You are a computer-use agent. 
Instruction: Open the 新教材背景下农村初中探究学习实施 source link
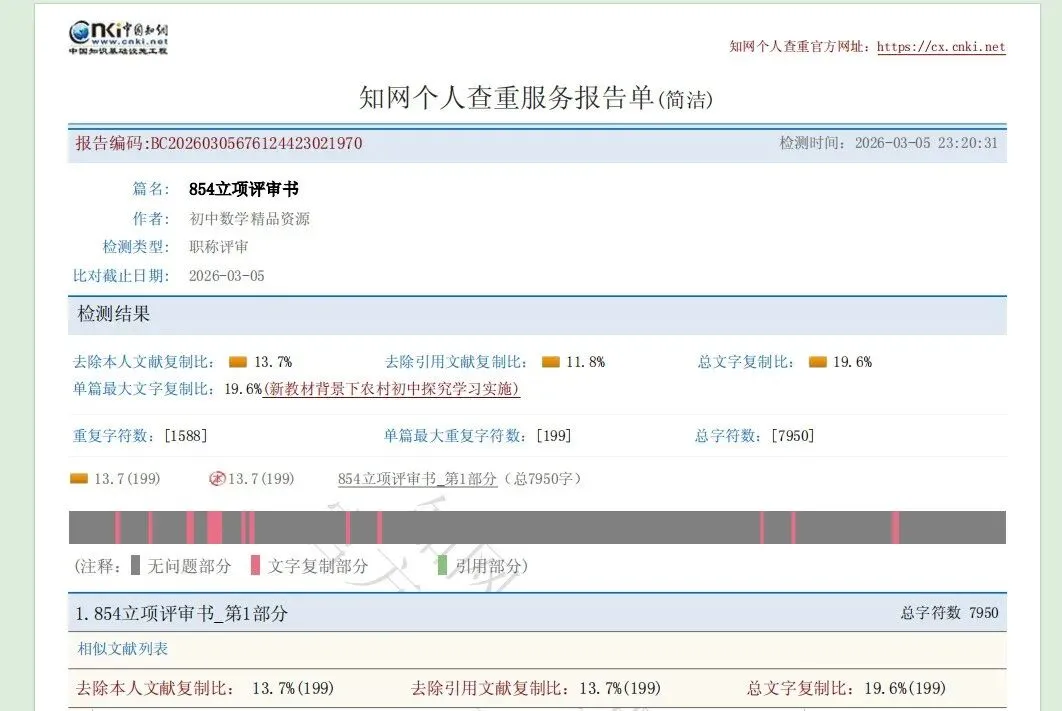click(391, 389)
